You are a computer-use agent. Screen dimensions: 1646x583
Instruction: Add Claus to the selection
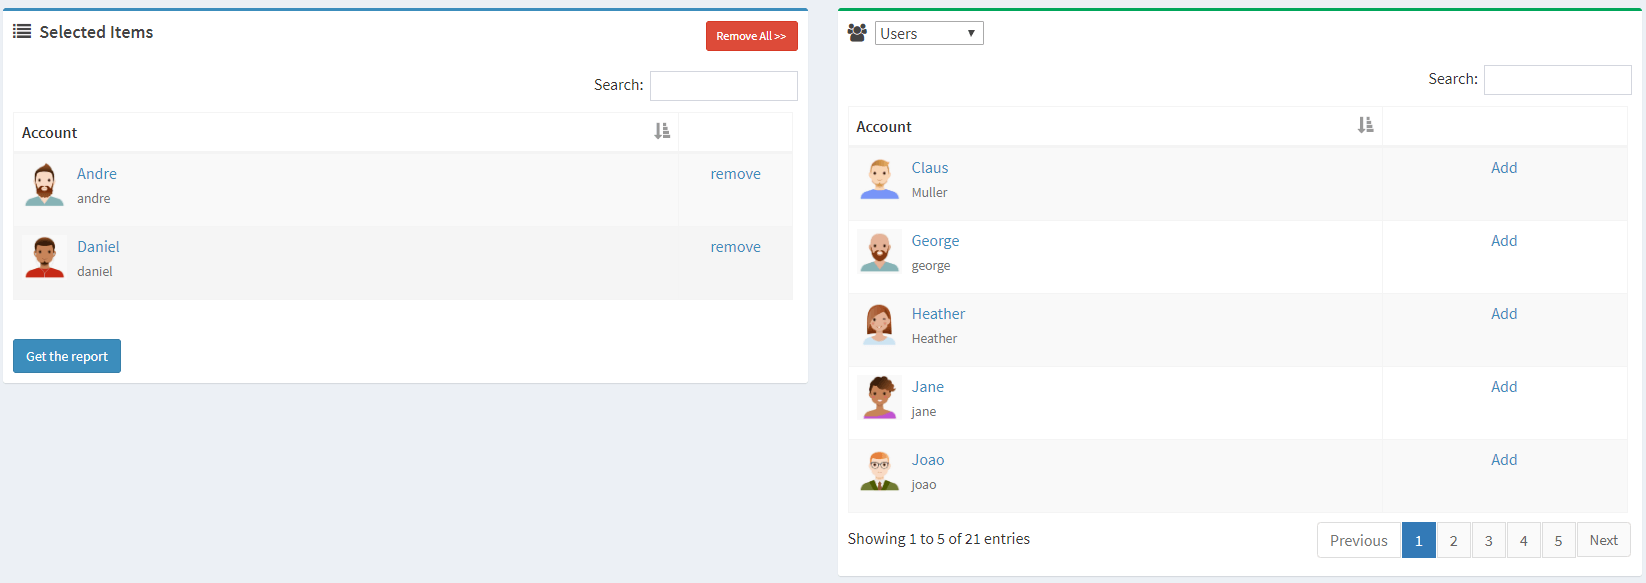coord(1504,168)
